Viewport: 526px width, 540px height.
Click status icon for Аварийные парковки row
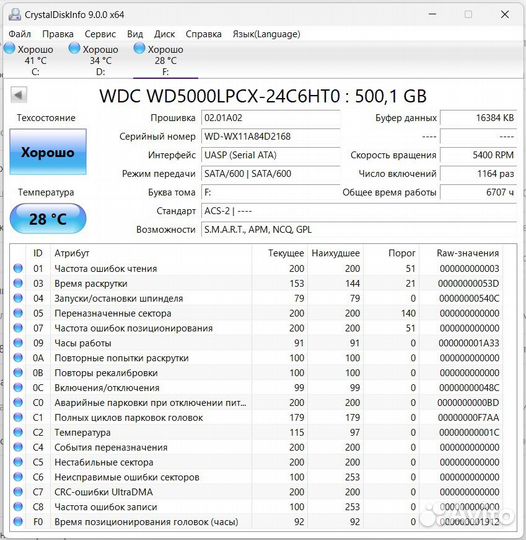tap(18, 402)
